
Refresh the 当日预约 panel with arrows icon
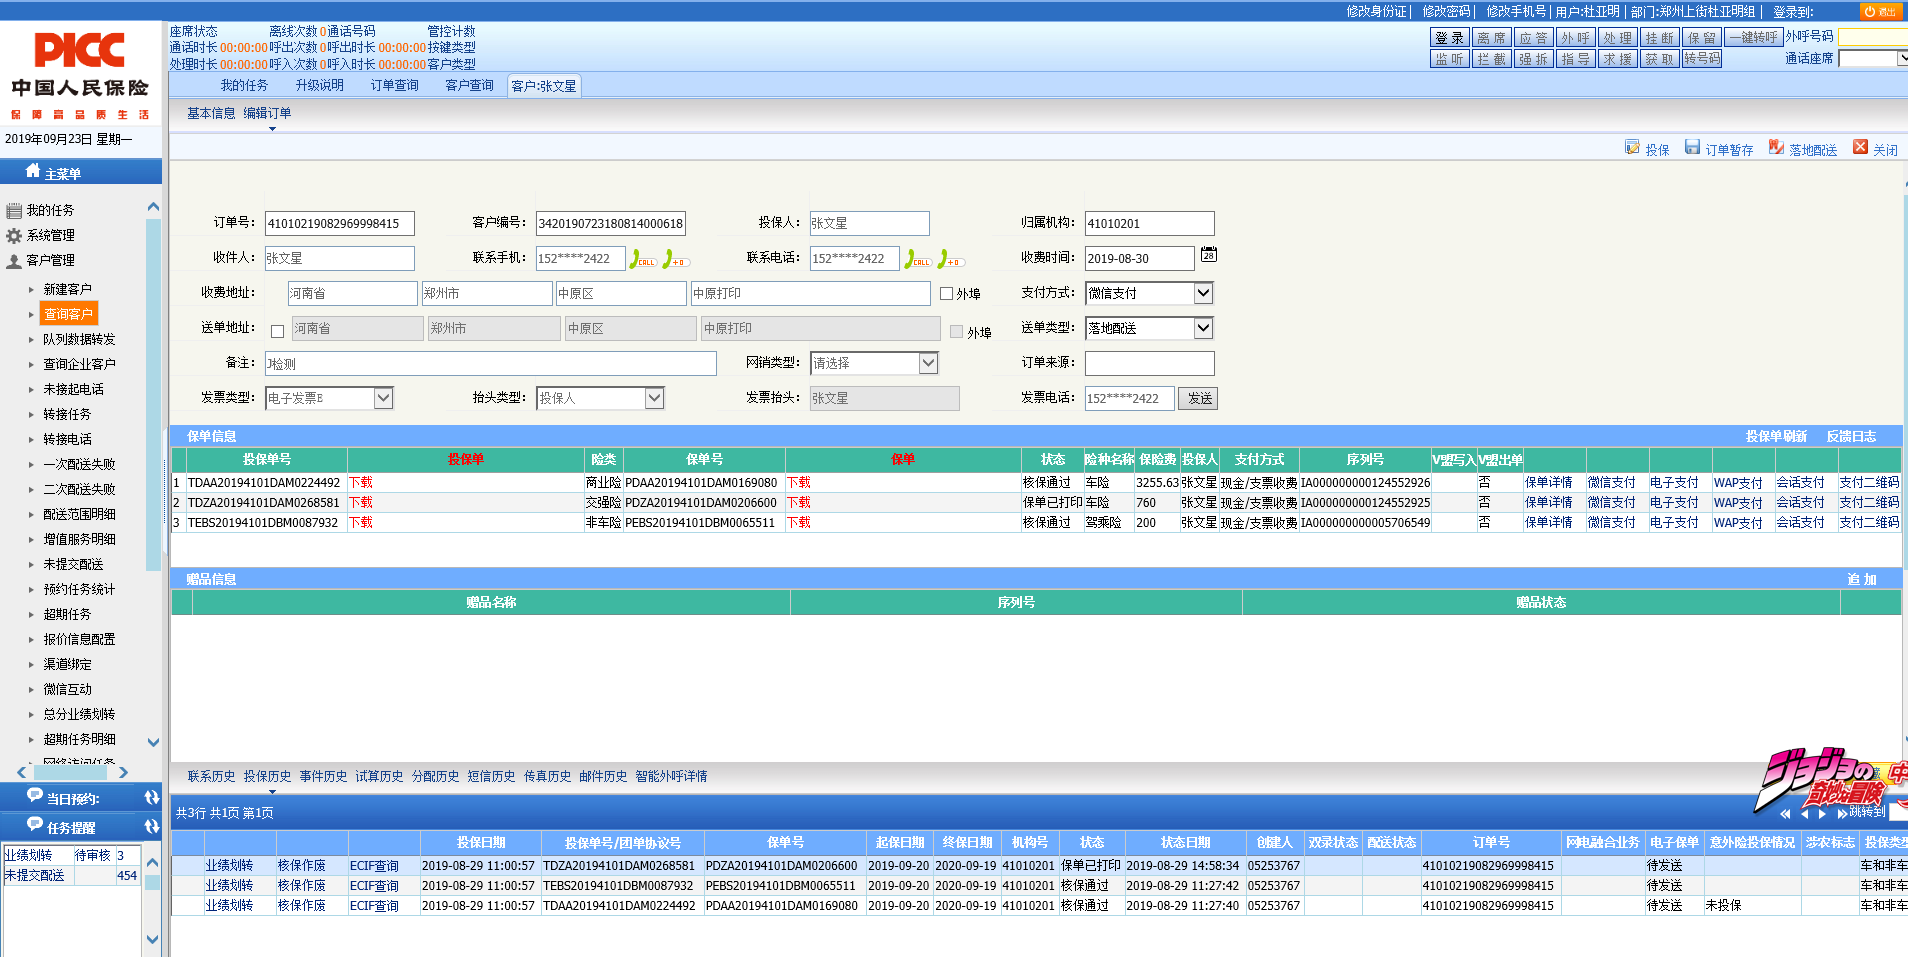pyautogui.click(x=151, y=798)
